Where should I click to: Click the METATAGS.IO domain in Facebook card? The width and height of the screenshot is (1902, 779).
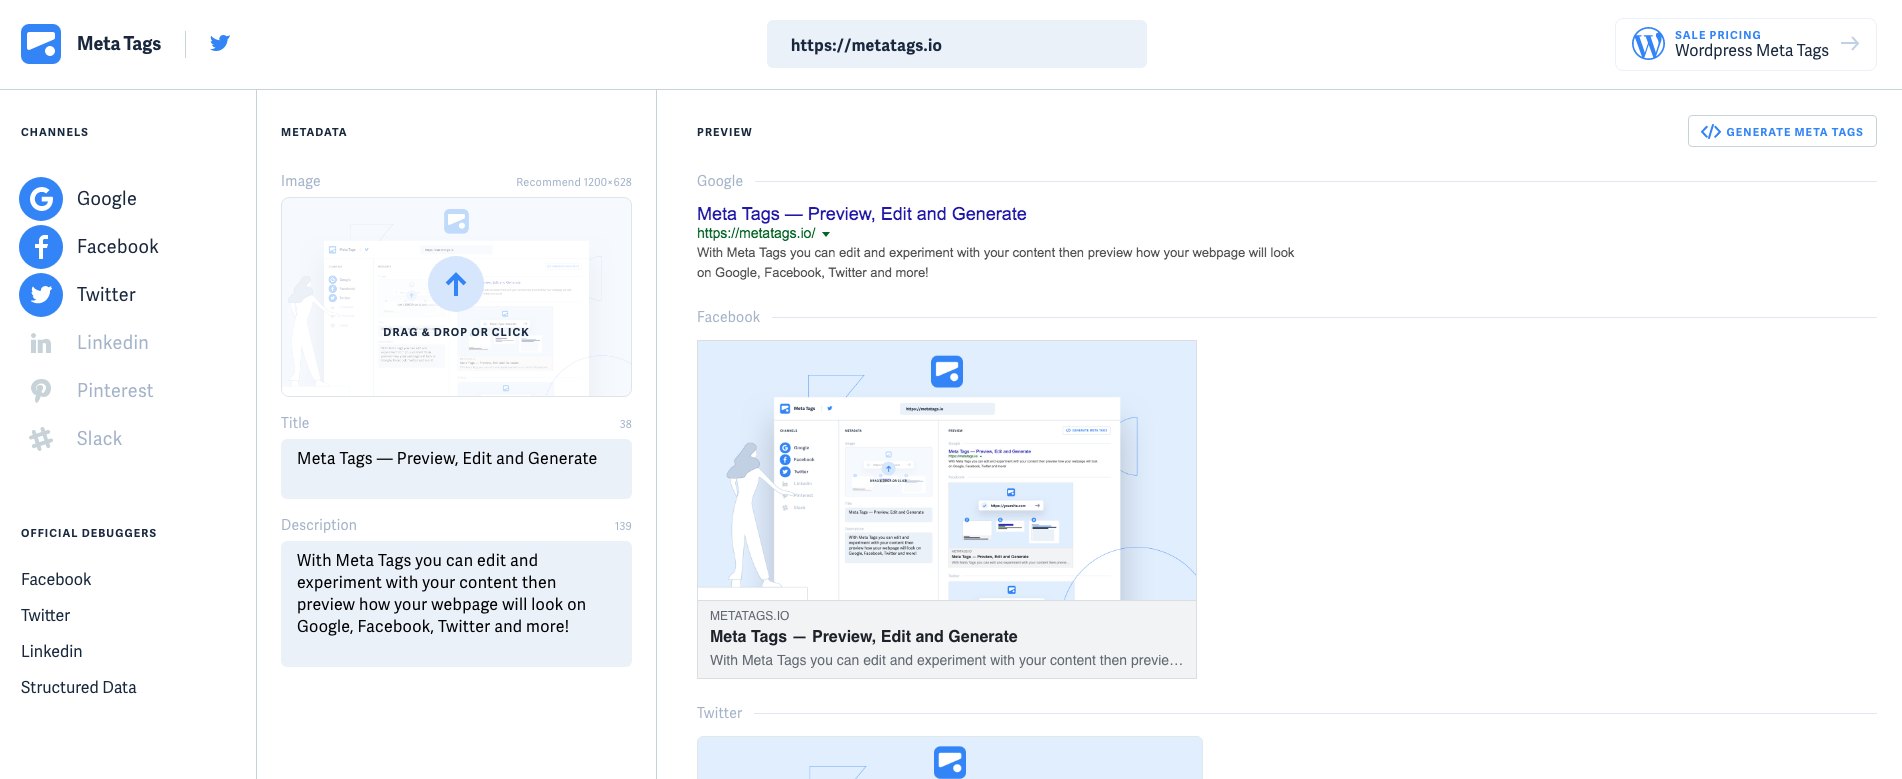pyautogui.click(x=750, y=616)
